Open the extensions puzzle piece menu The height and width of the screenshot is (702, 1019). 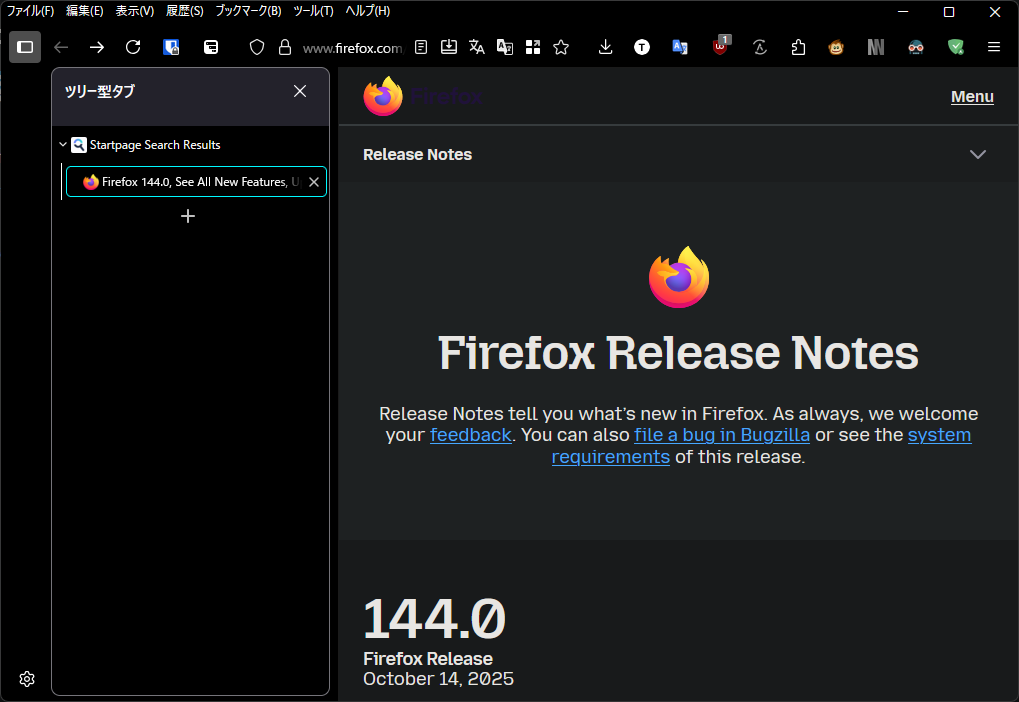(798, 47)
